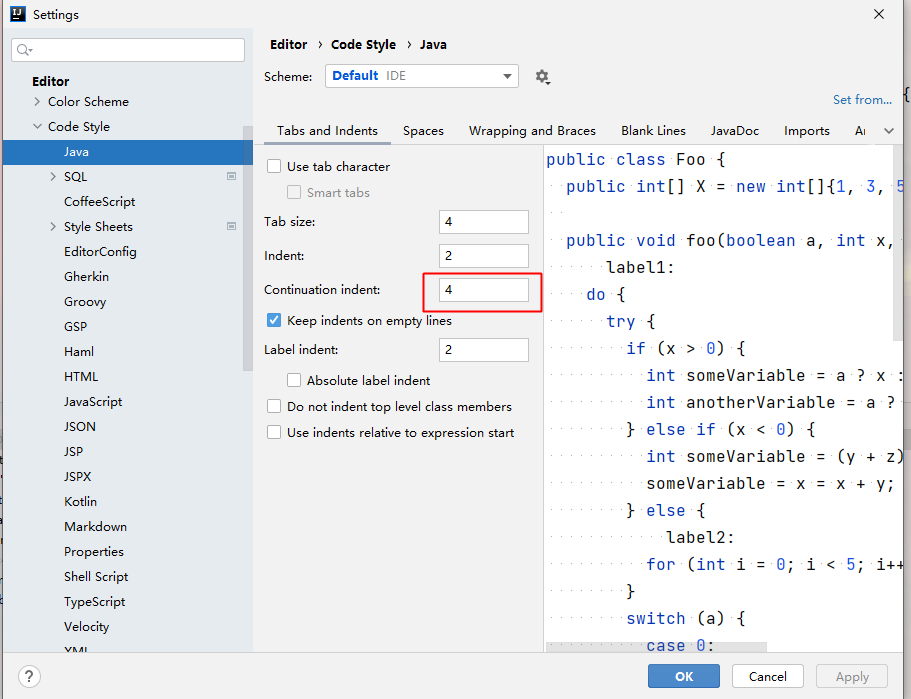Viewport: 911px width, 699px height.
Task: Click the Apply button
Action: click(852, 676)
